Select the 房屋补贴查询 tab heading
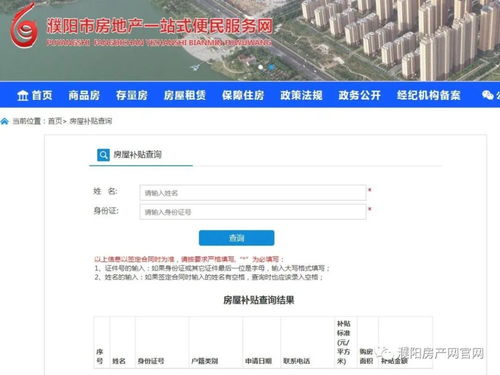500x375 pixels. tap(137, 155)
